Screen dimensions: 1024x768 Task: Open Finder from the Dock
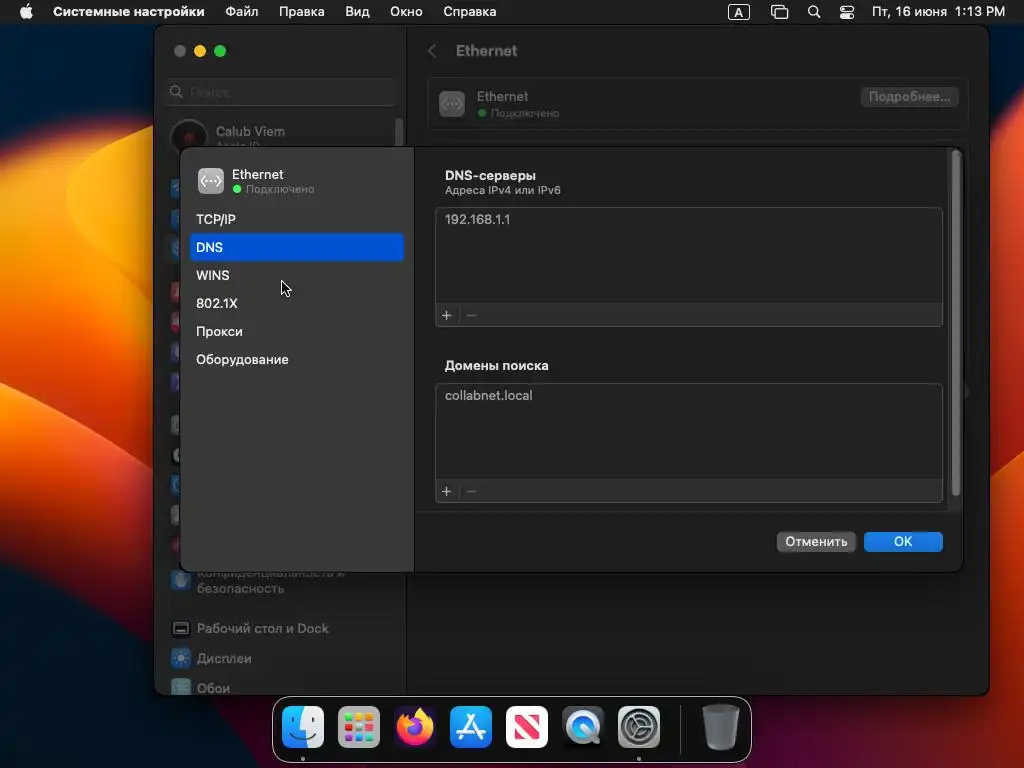(x=303, y=727)
